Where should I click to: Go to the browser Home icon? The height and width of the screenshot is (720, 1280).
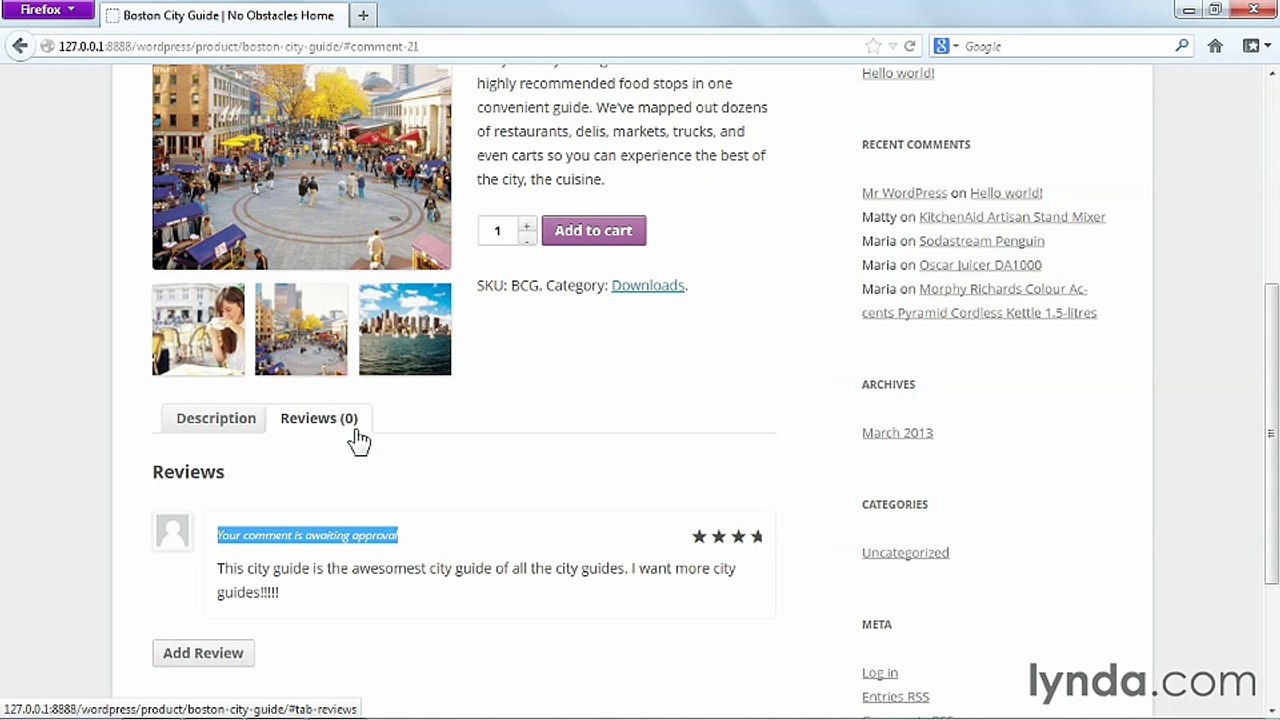pyautogui.click(x=1215, y=46)
